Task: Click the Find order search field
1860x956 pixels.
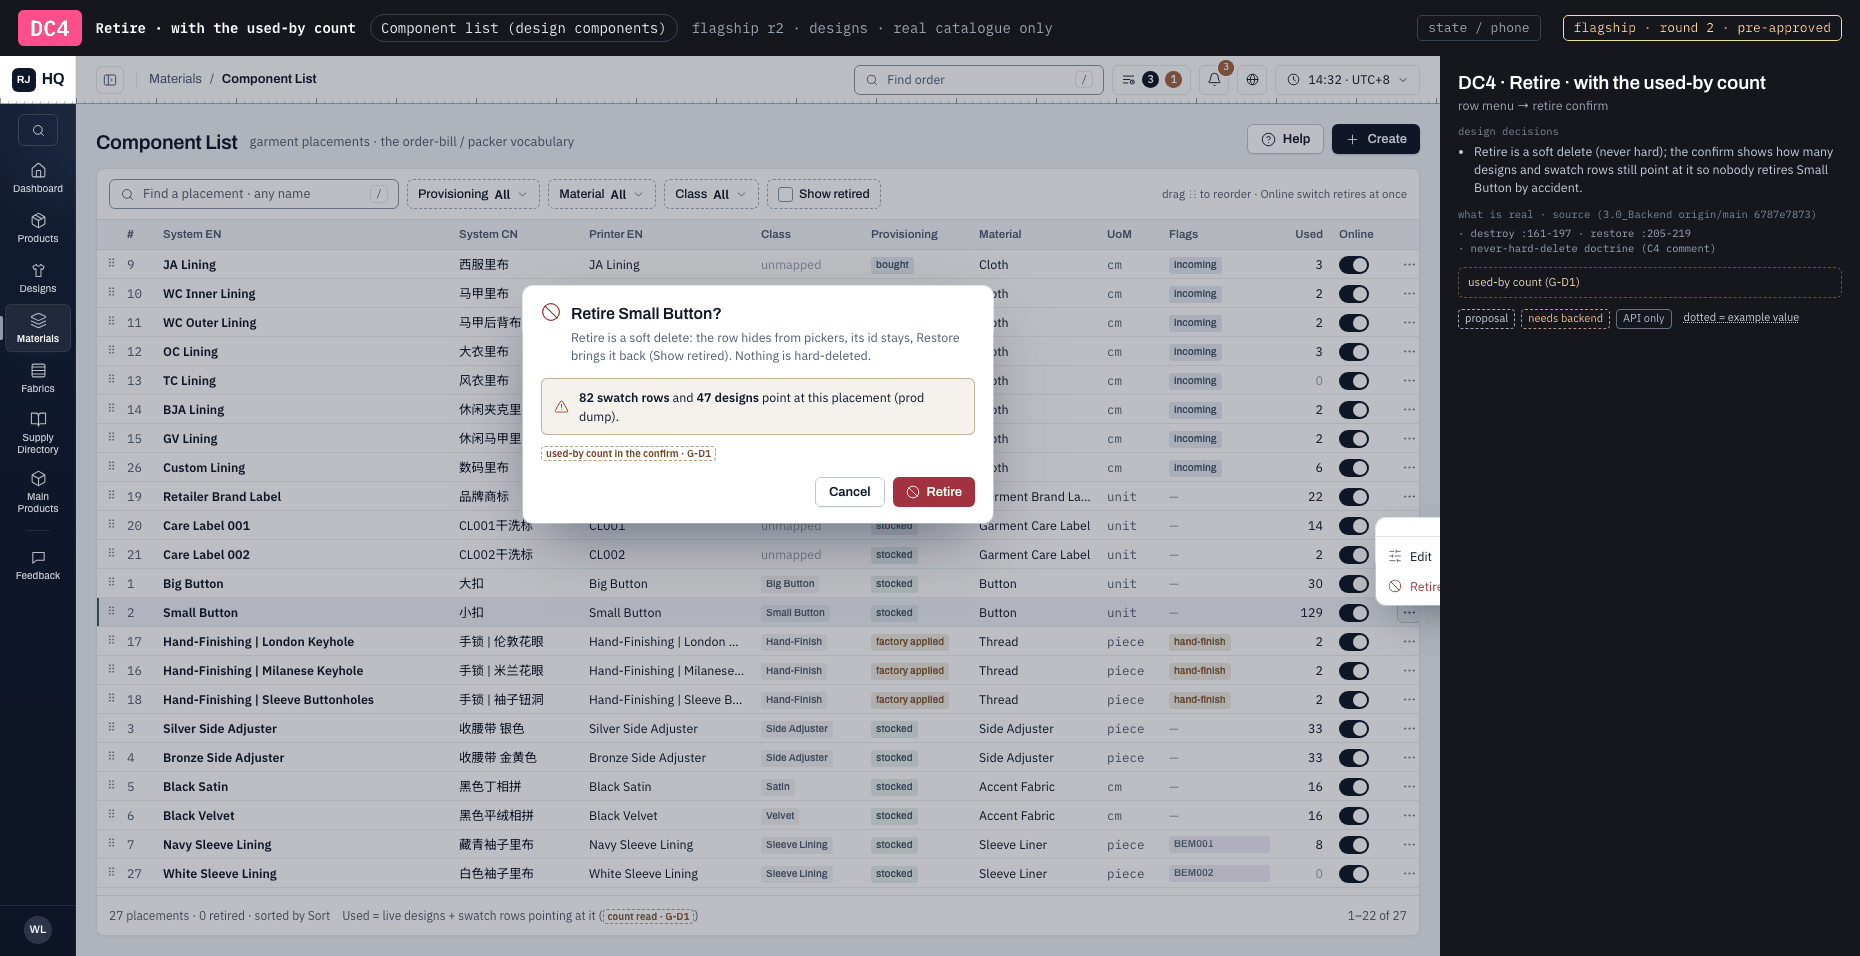Action: 979,80
